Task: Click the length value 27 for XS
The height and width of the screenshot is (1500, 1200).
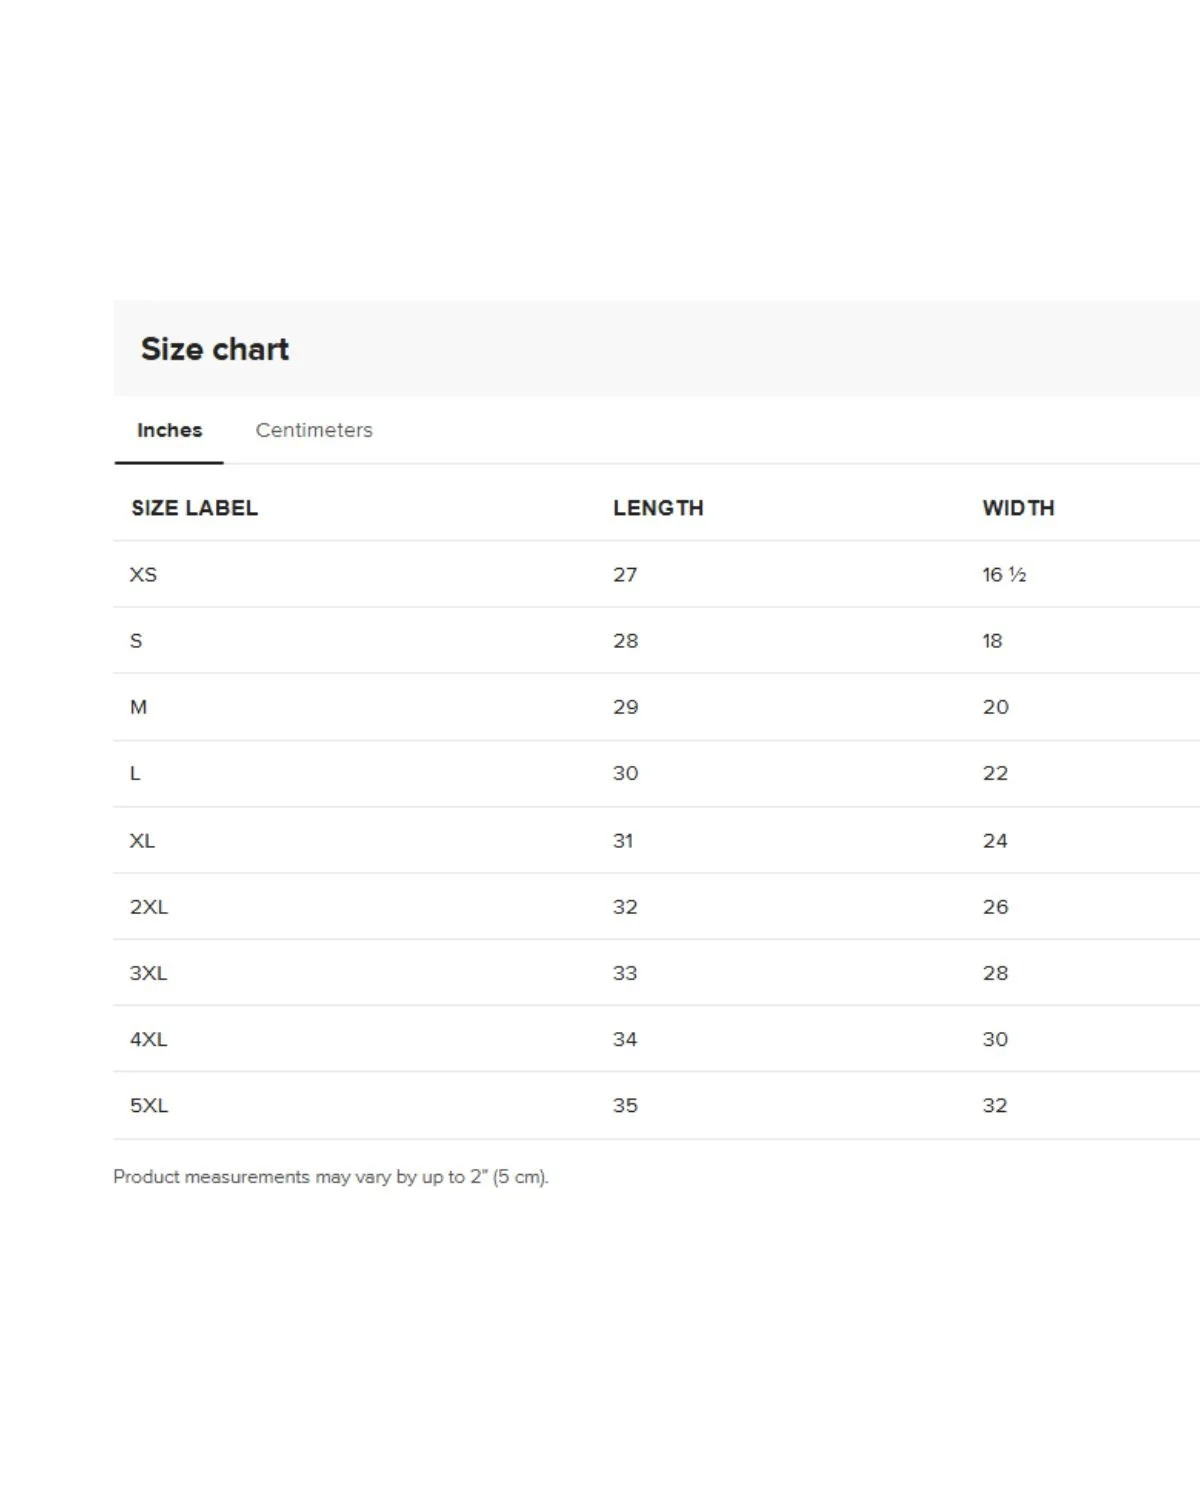Action: 625,575
